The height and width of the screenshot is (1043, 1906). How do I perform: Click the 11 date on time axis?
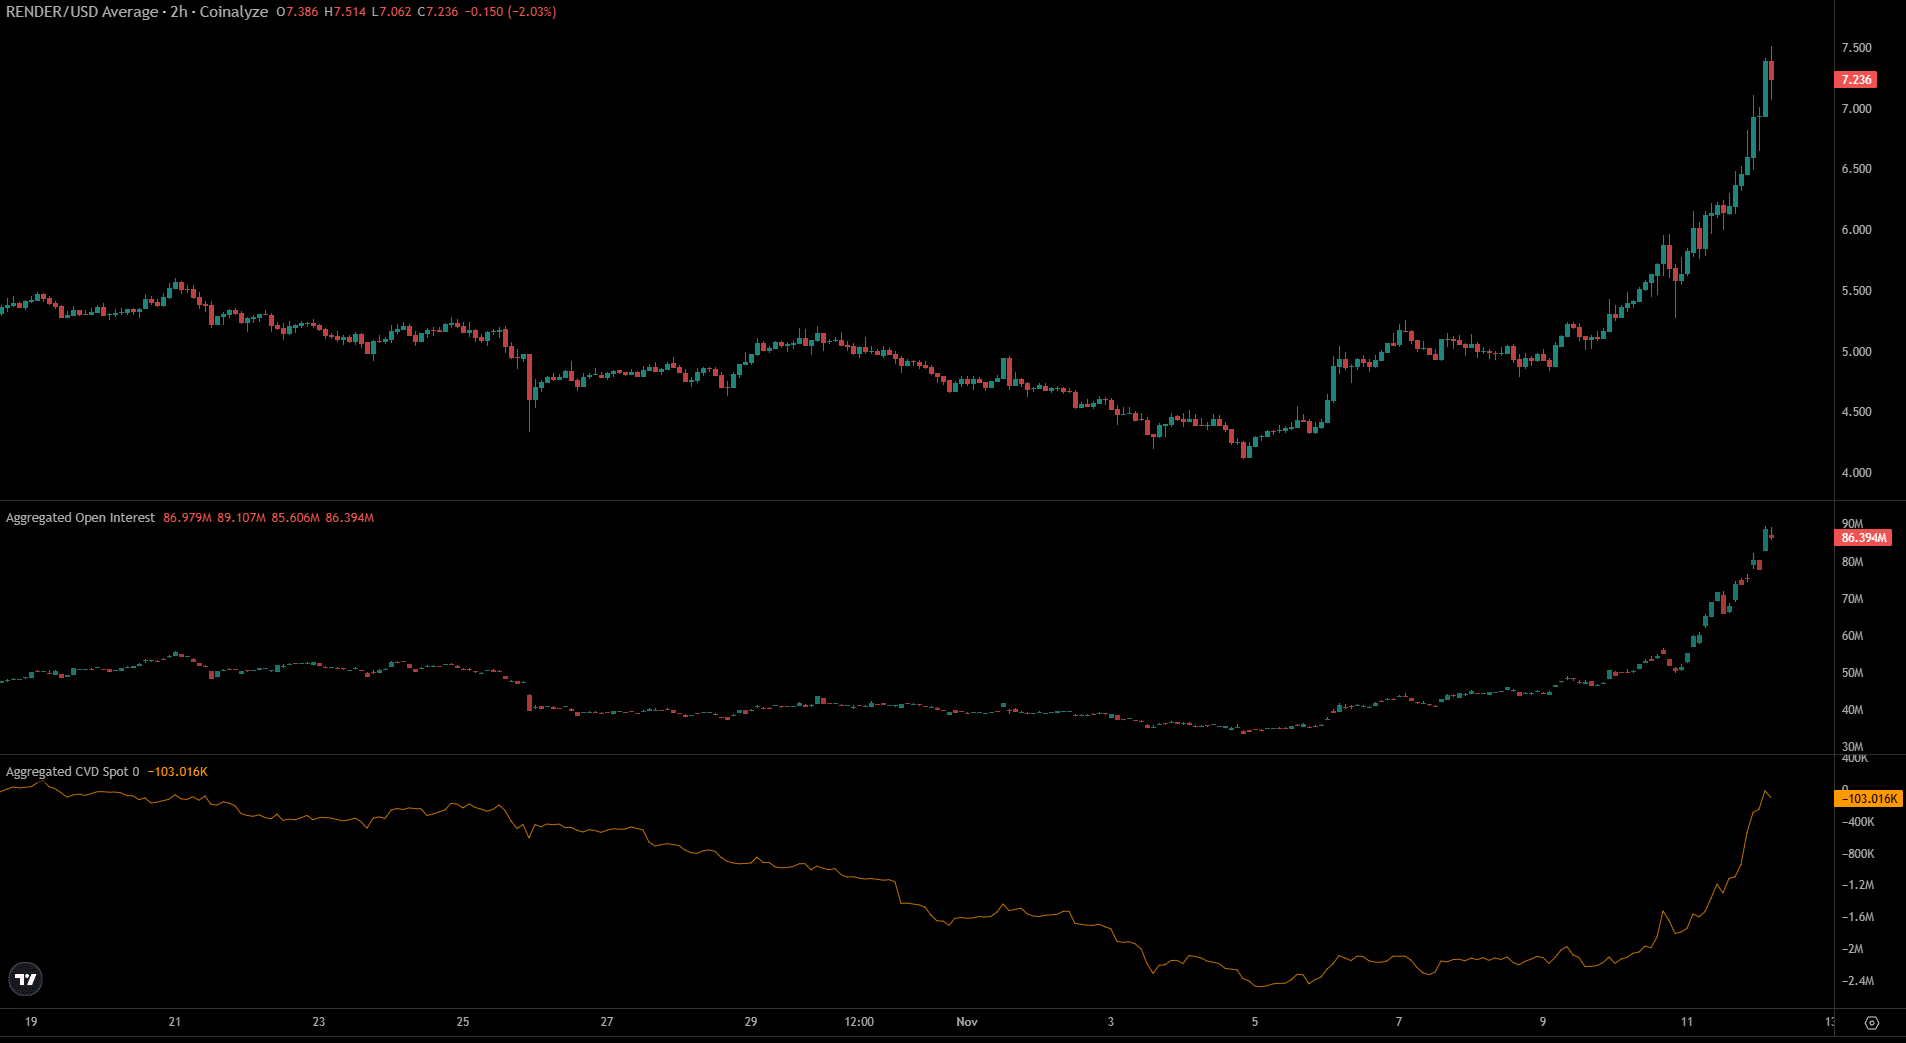click(x=1687, y=1022)
